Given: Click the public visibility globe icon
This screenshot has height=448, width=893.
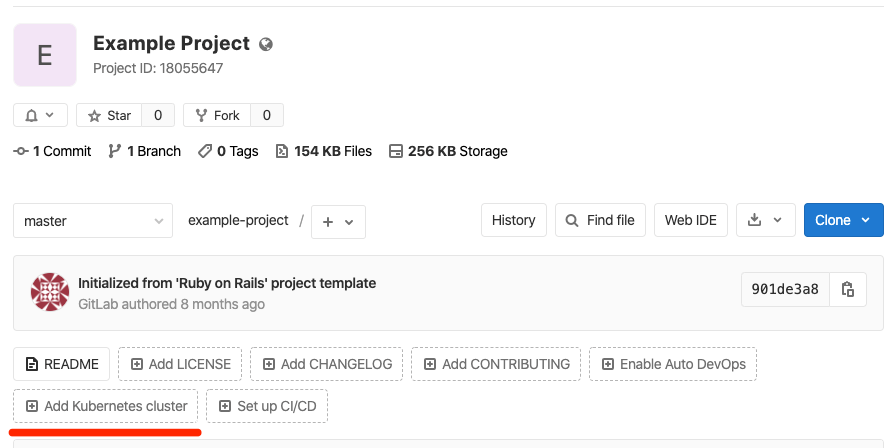Looking at the screenshot, I should (266, 44).
